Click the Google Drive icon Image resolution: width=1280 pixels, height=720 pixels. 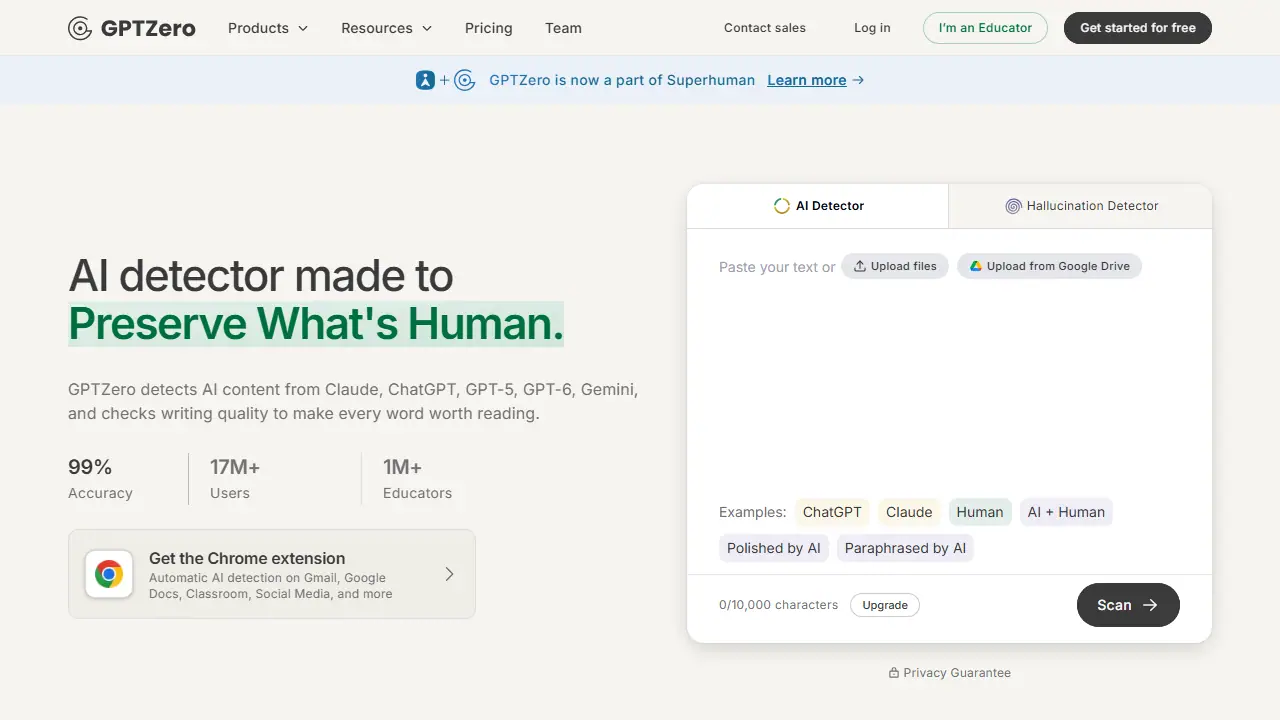[976, 266]
